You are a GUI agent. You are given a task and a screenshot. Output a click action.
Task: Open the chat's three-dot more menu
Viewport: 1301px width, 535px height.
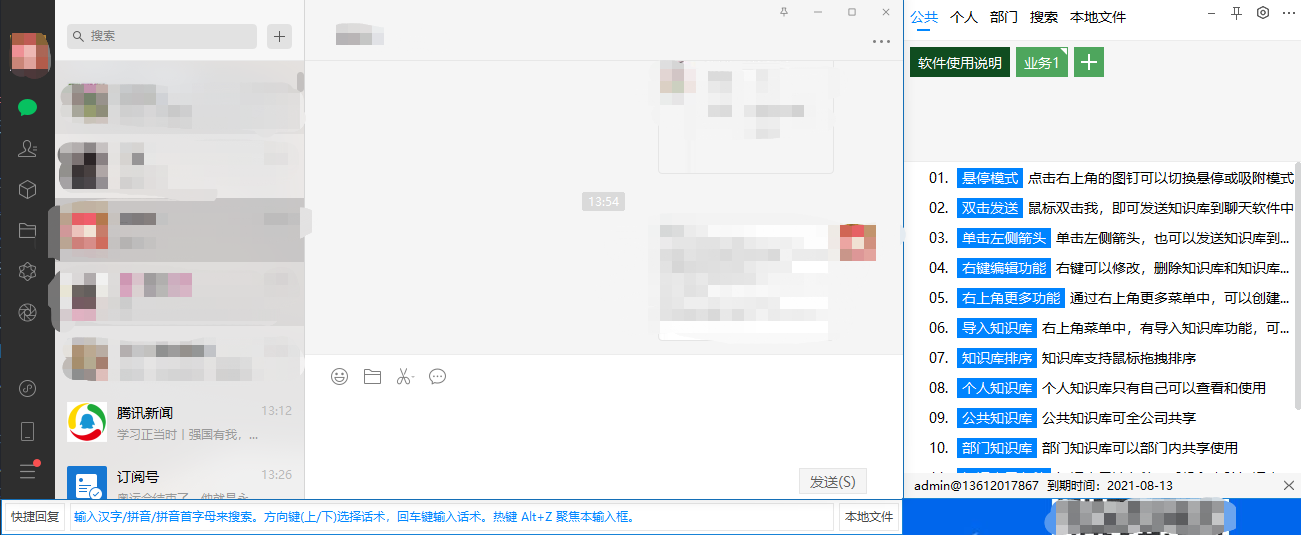point(881,42)
